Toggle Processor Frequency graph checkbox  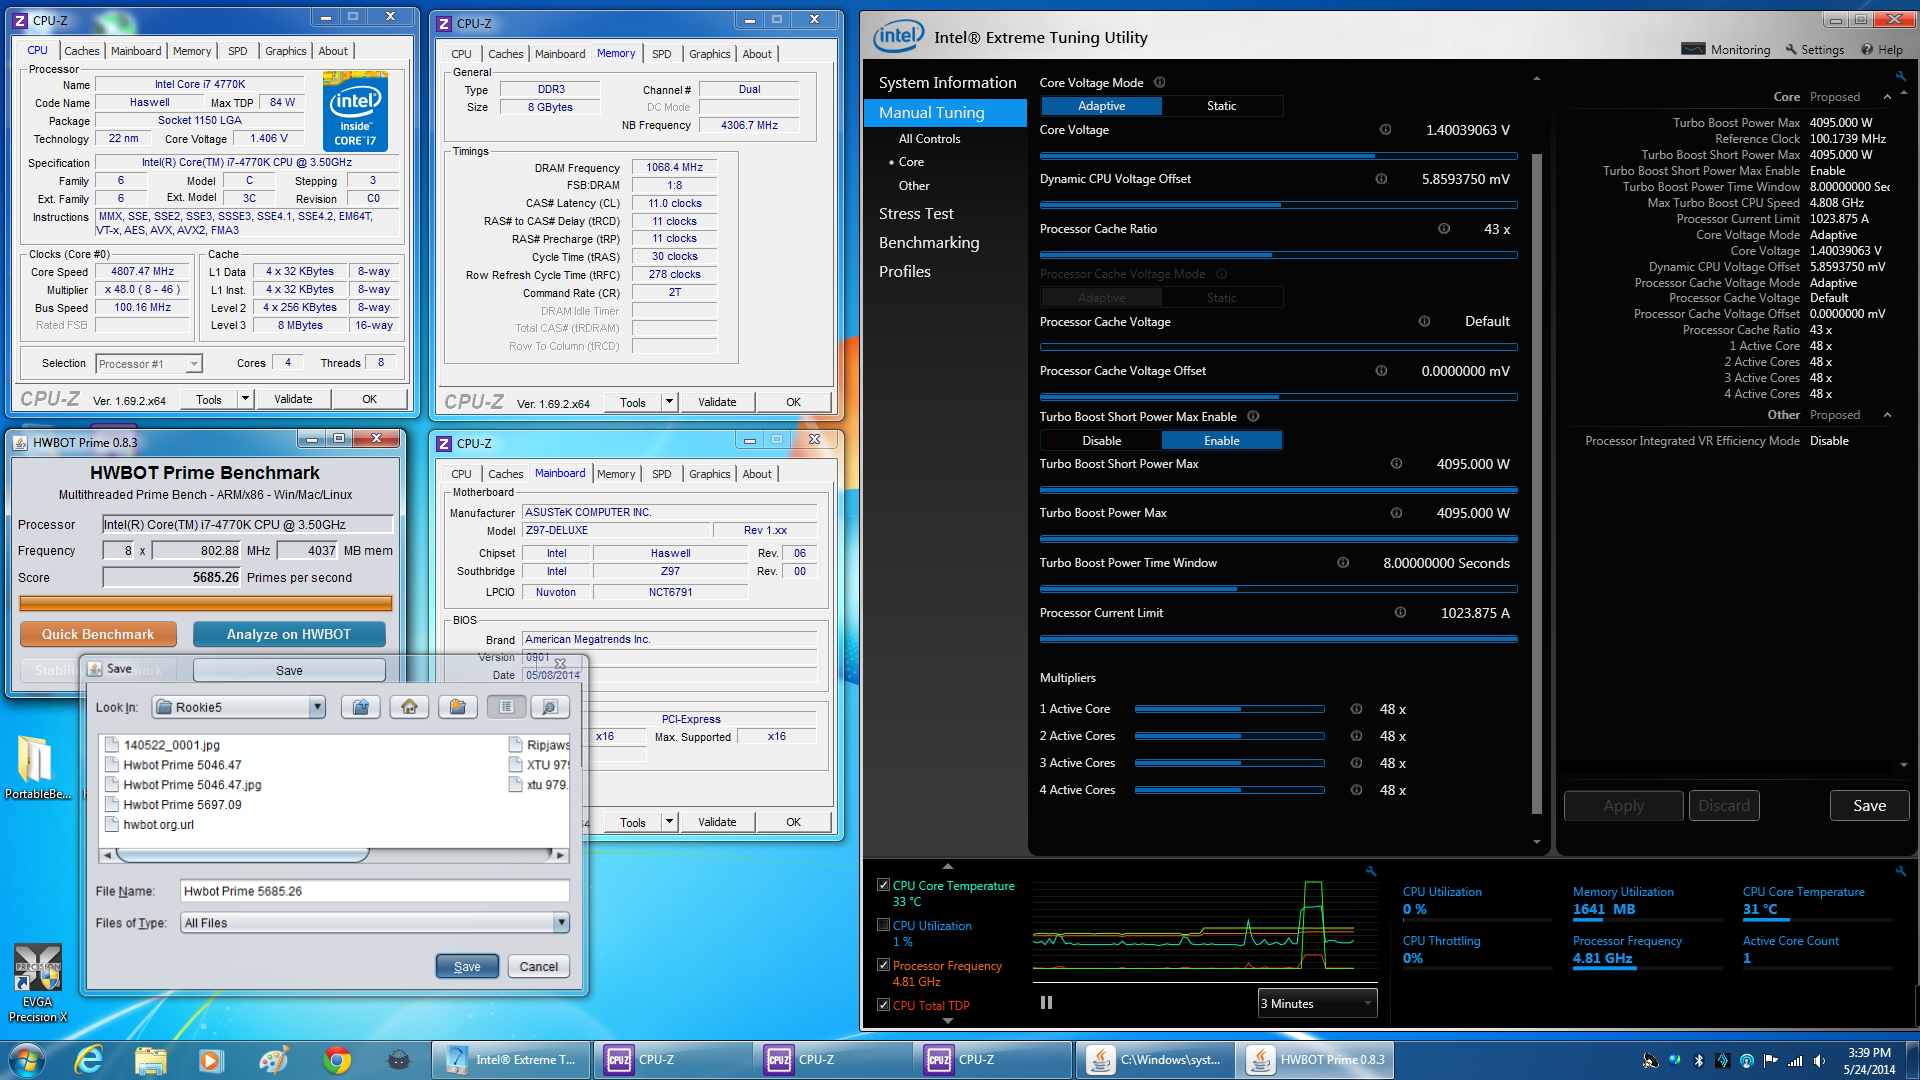coord(883,965)
